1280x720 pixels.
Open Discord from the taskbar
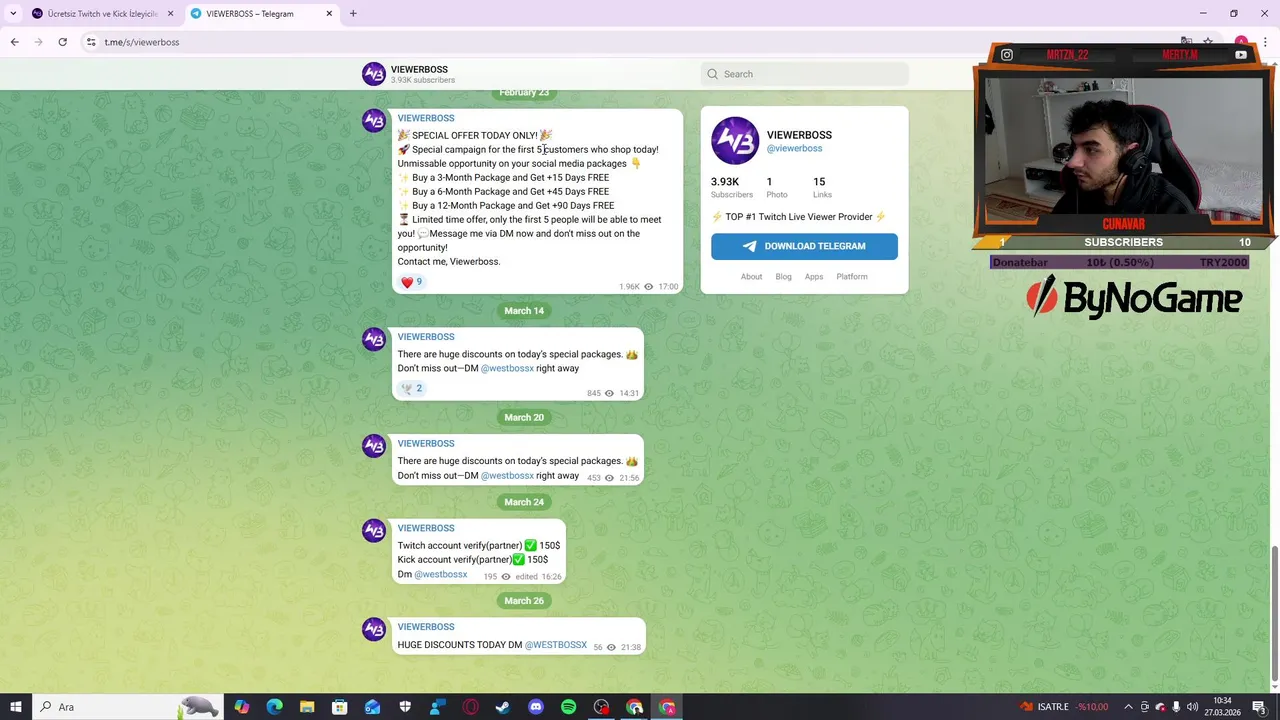coord(536,707)
